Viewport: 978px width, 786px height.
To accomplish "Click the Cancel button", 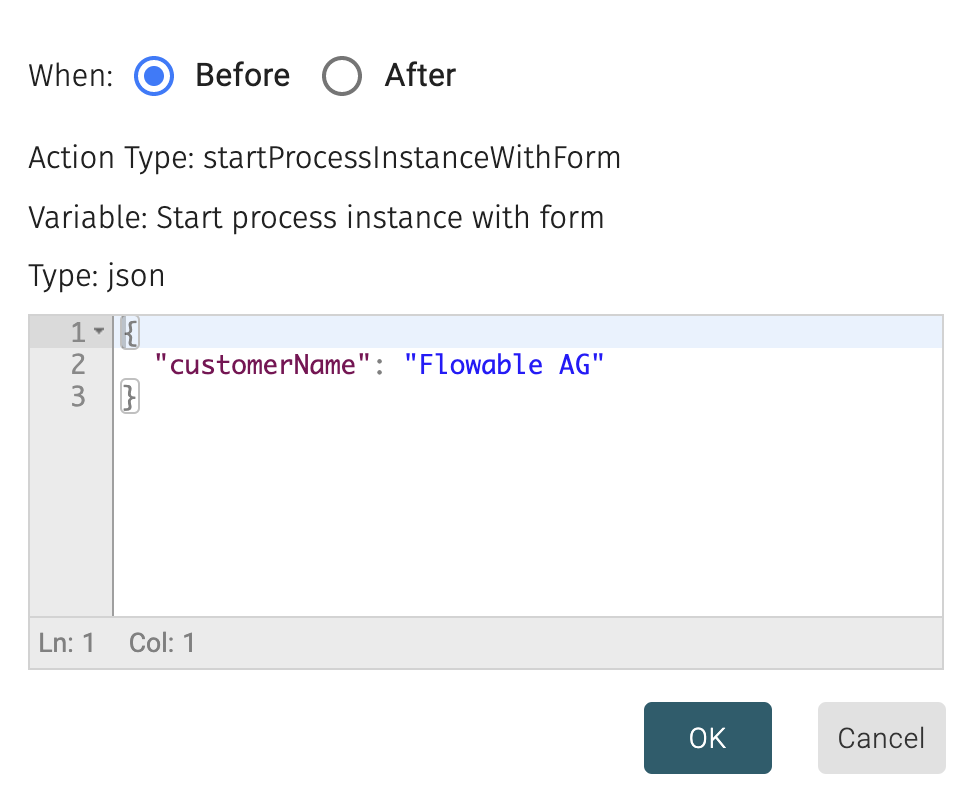I will click(881, 738).
